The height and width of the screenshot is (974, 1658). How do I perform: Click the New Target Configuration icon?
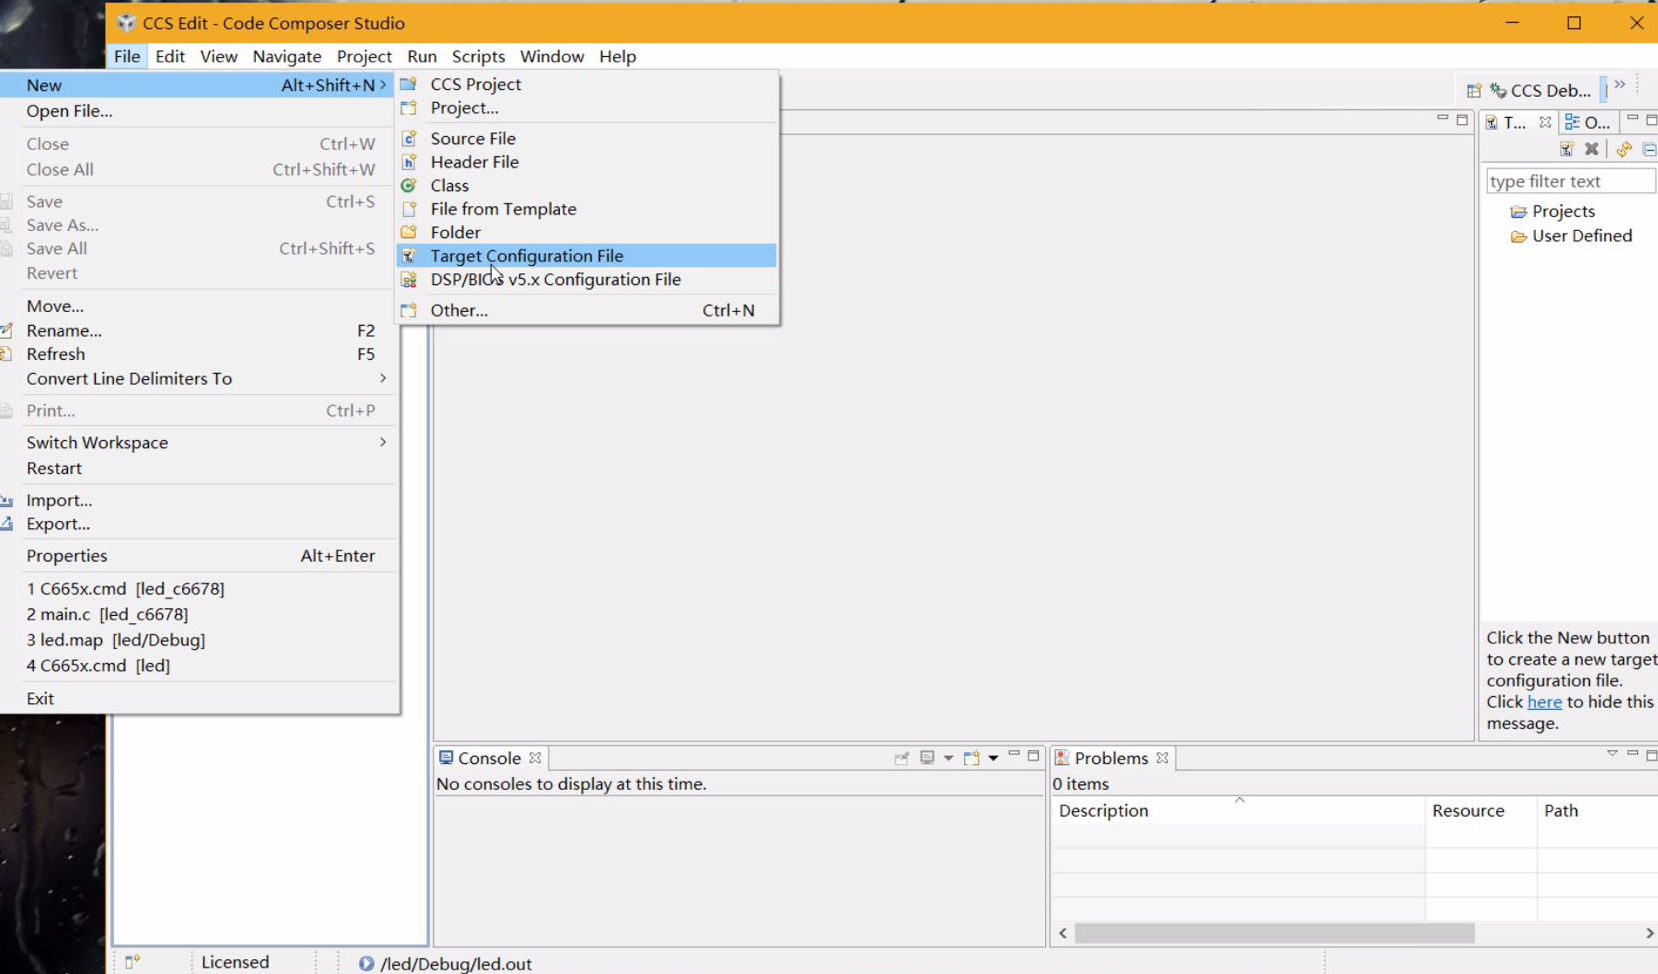[1568, 149]
